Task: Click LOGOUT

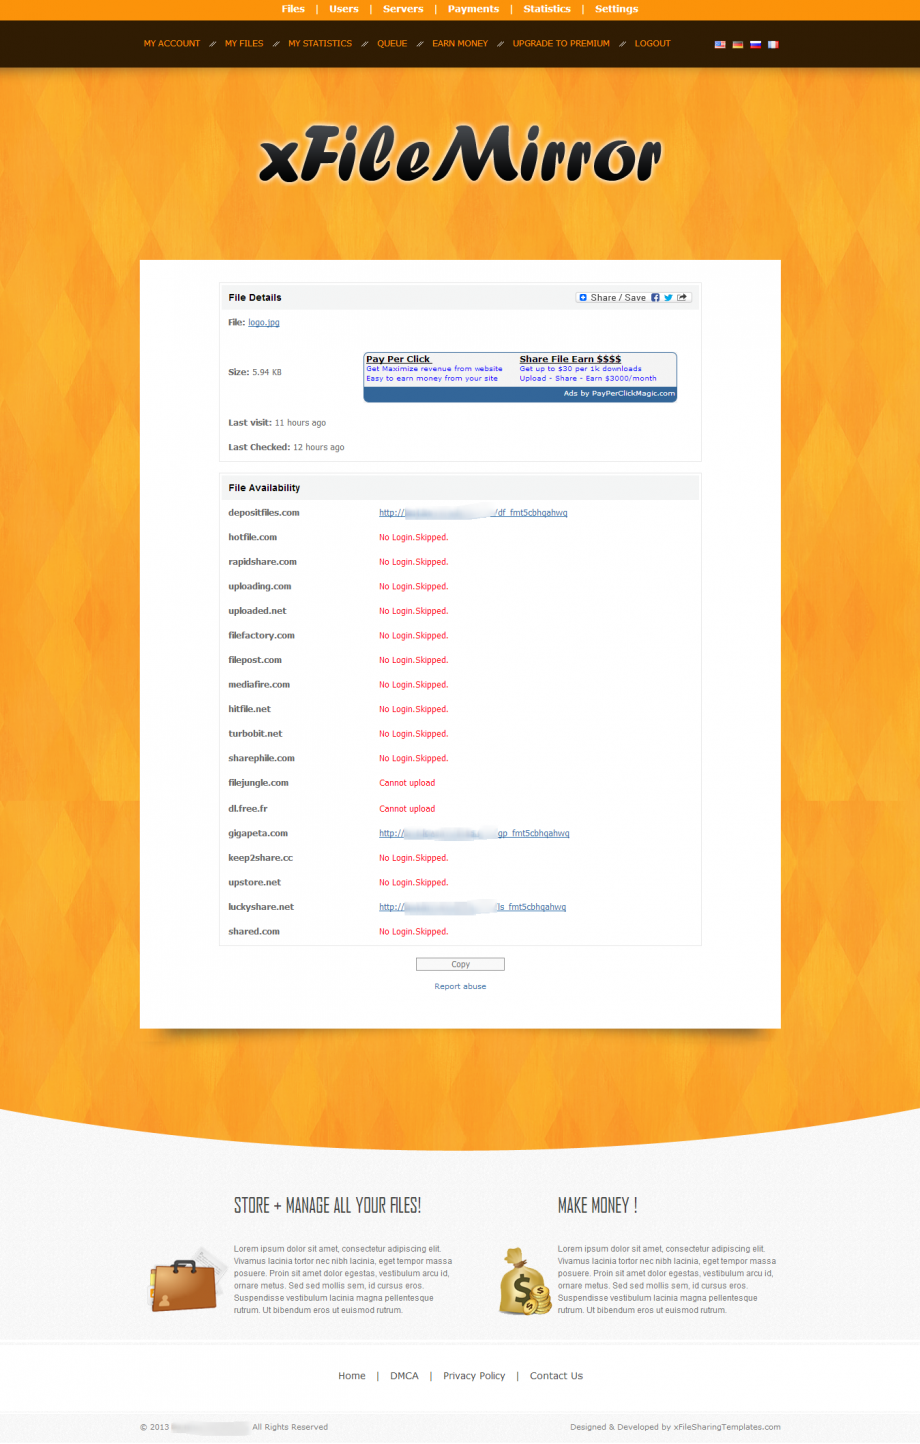Action: (652, 44)
